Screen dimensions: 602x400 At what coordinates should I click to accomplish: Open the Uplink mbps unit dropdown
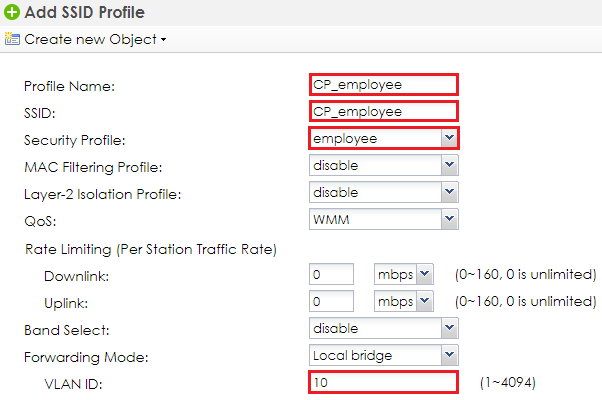point(425,301)
